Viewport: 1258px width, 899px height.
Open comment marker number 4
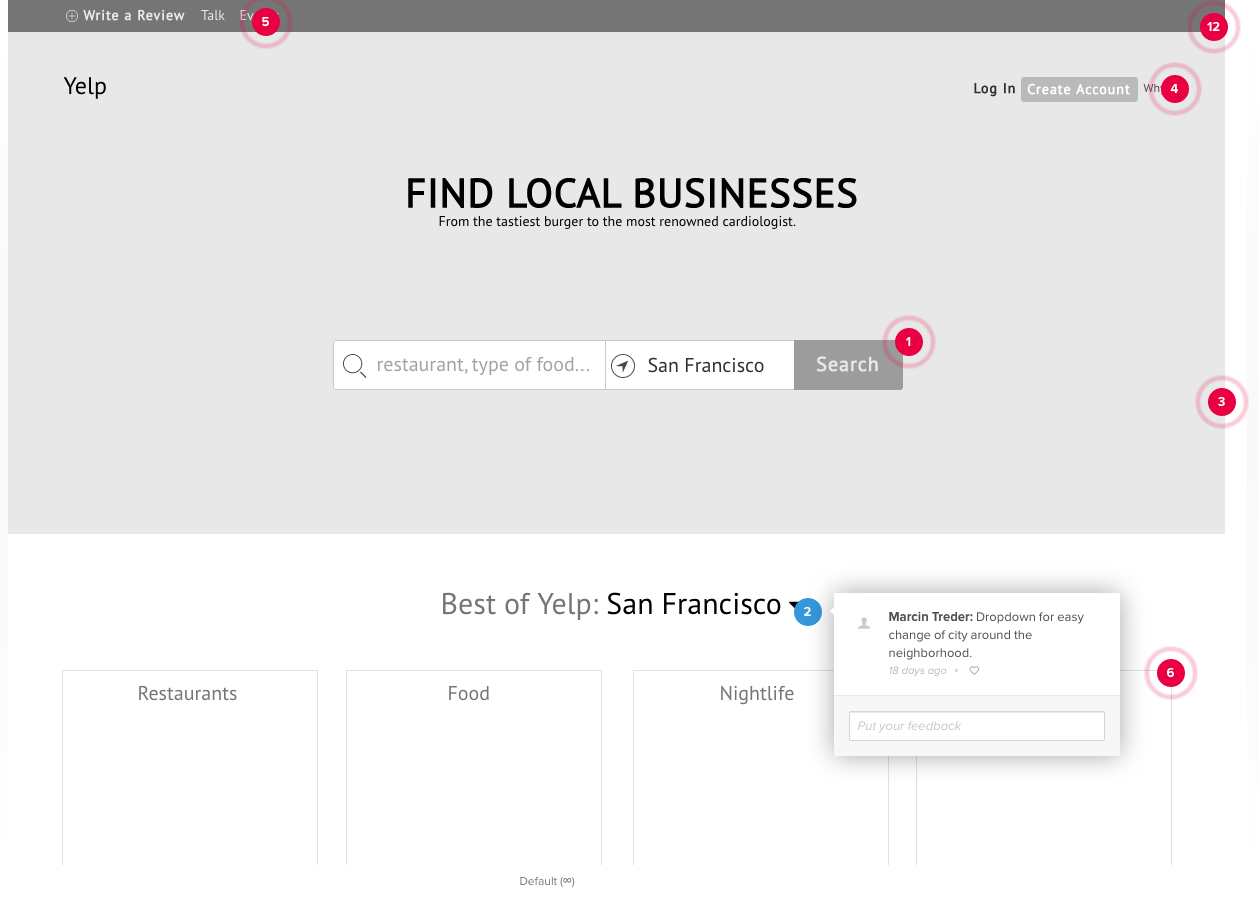(1174, 89)
